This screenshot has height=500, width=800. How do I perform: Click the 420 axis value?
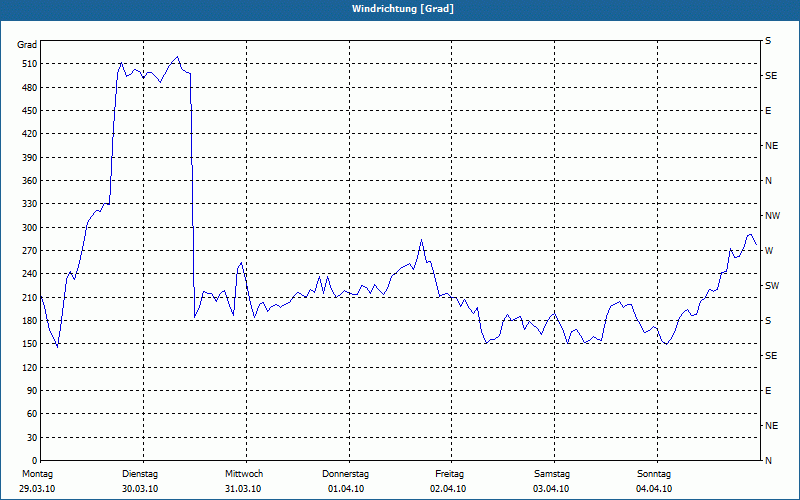point(29,134)
